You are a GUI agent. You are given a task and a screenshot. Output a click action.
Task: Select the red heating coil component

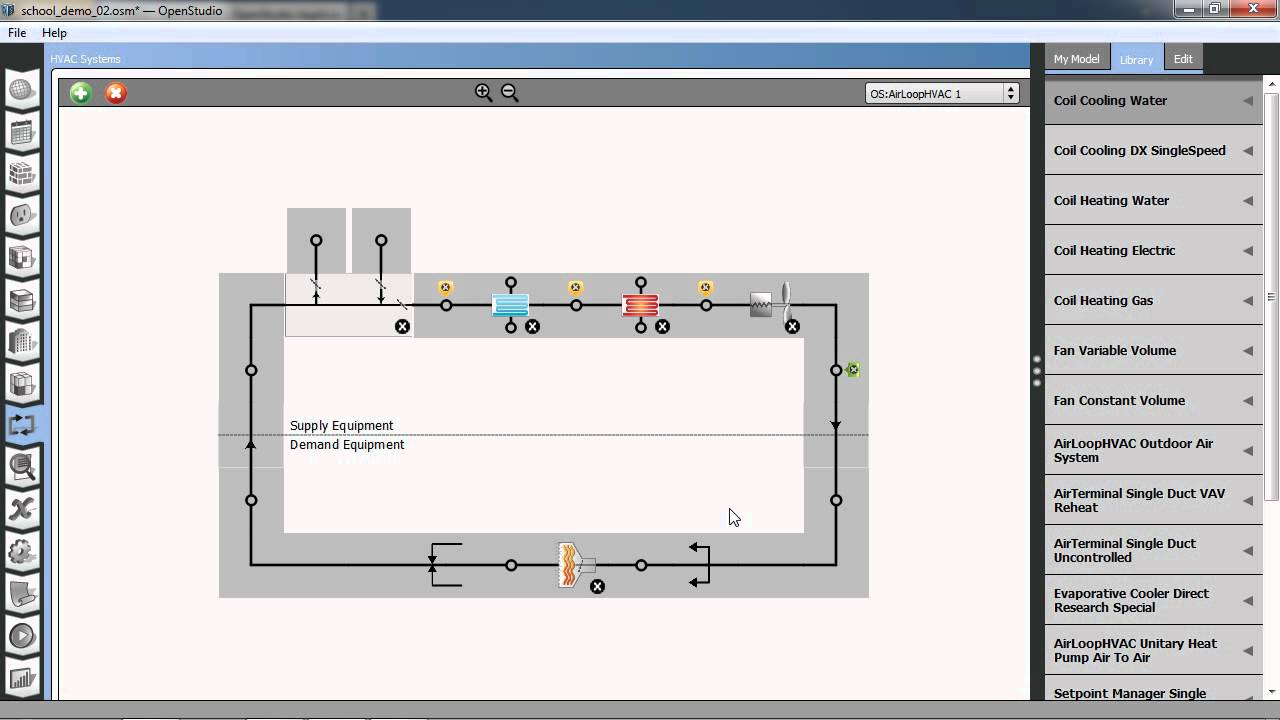pos(641,305)
